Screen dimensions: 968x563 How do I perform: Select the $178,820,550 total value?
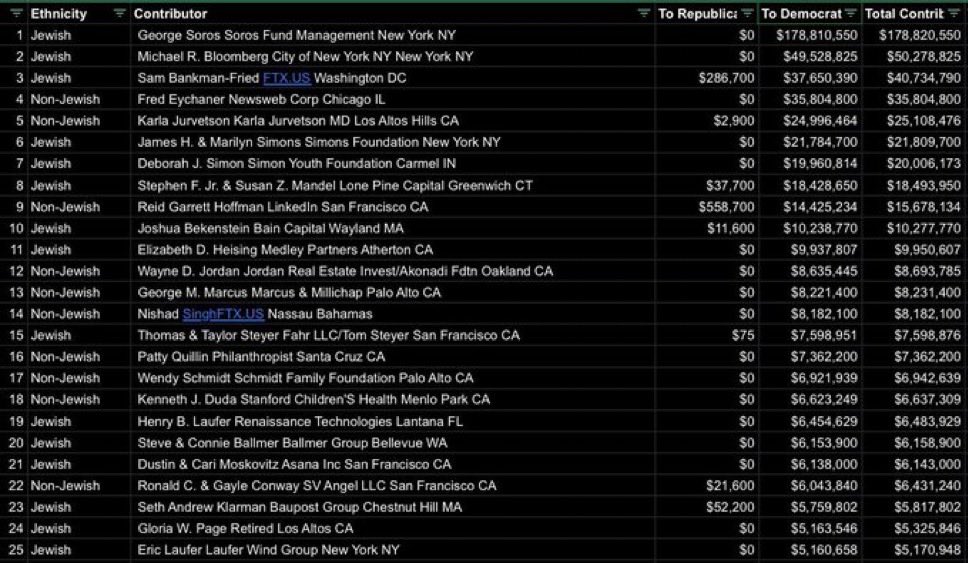coord(920,35)
